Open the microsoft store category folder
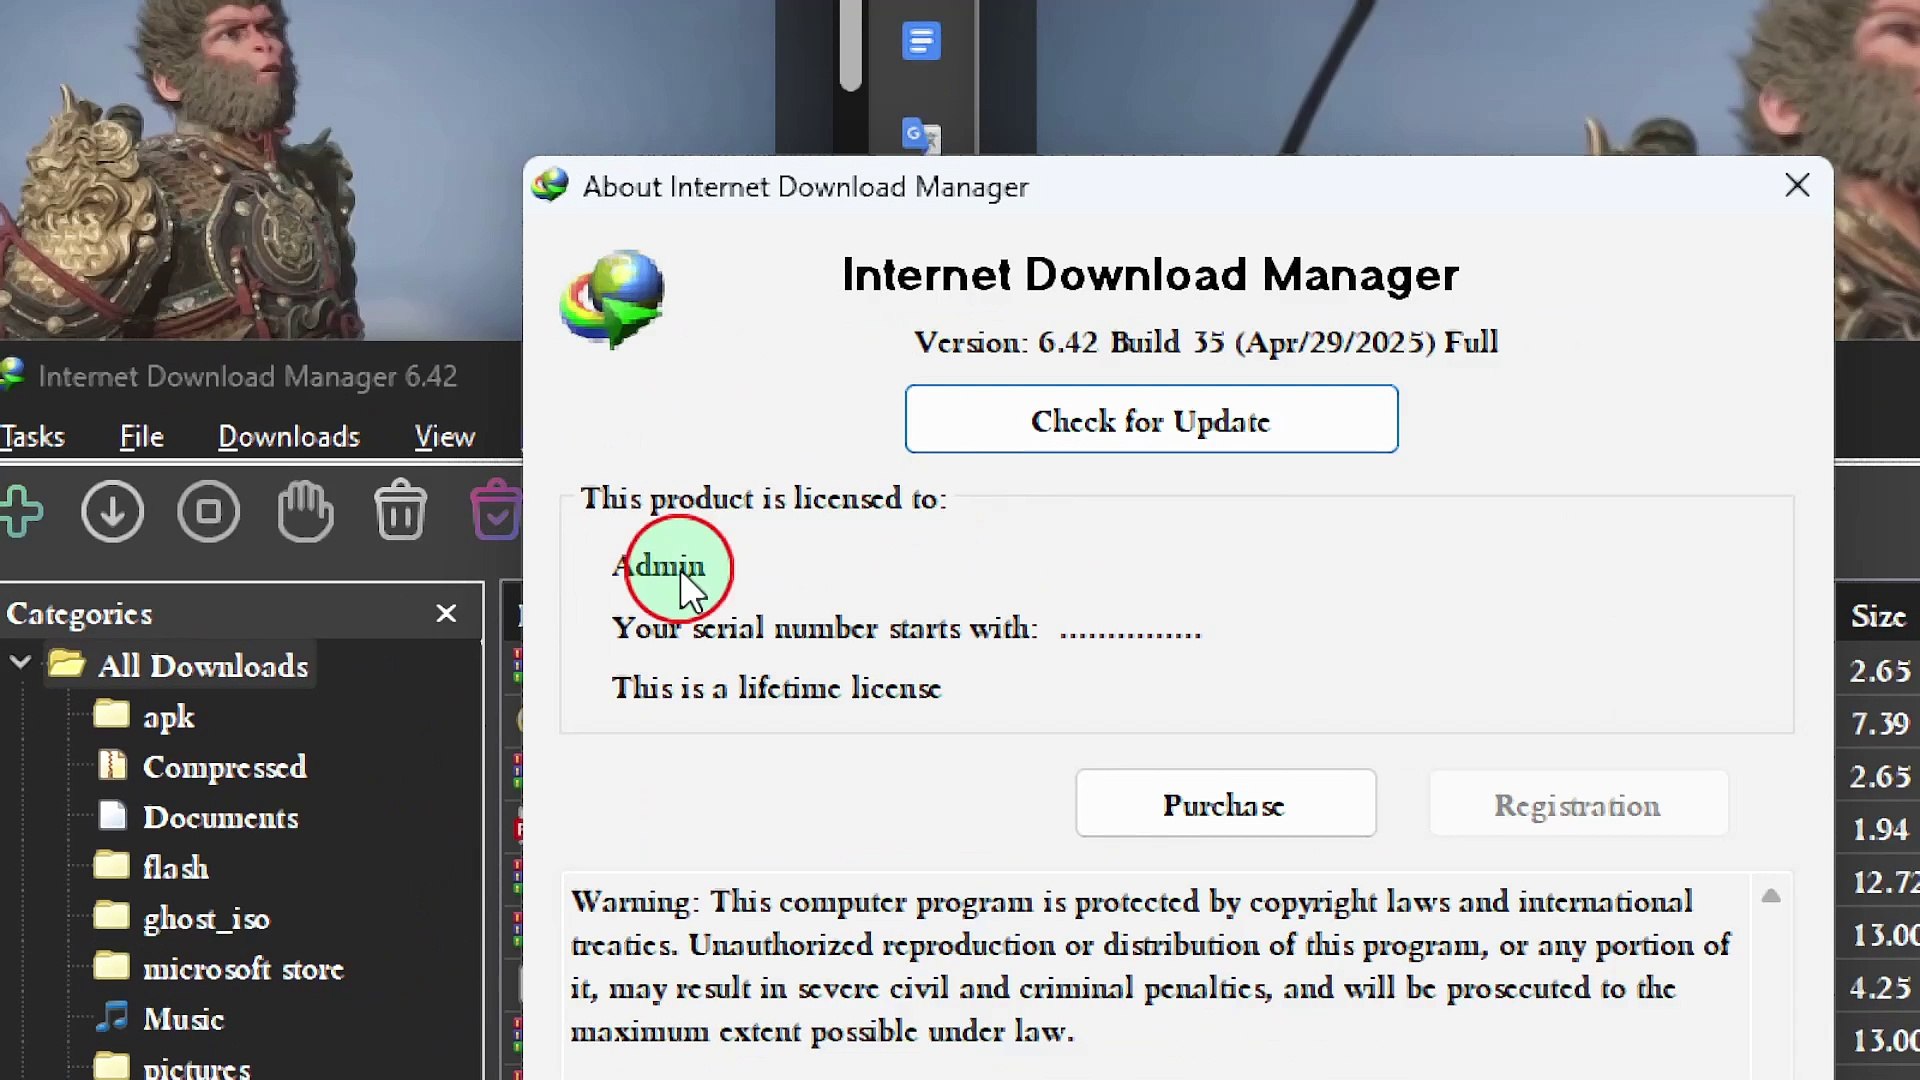This screenshot has width=1920, height=1080. [x=218, y=968]
